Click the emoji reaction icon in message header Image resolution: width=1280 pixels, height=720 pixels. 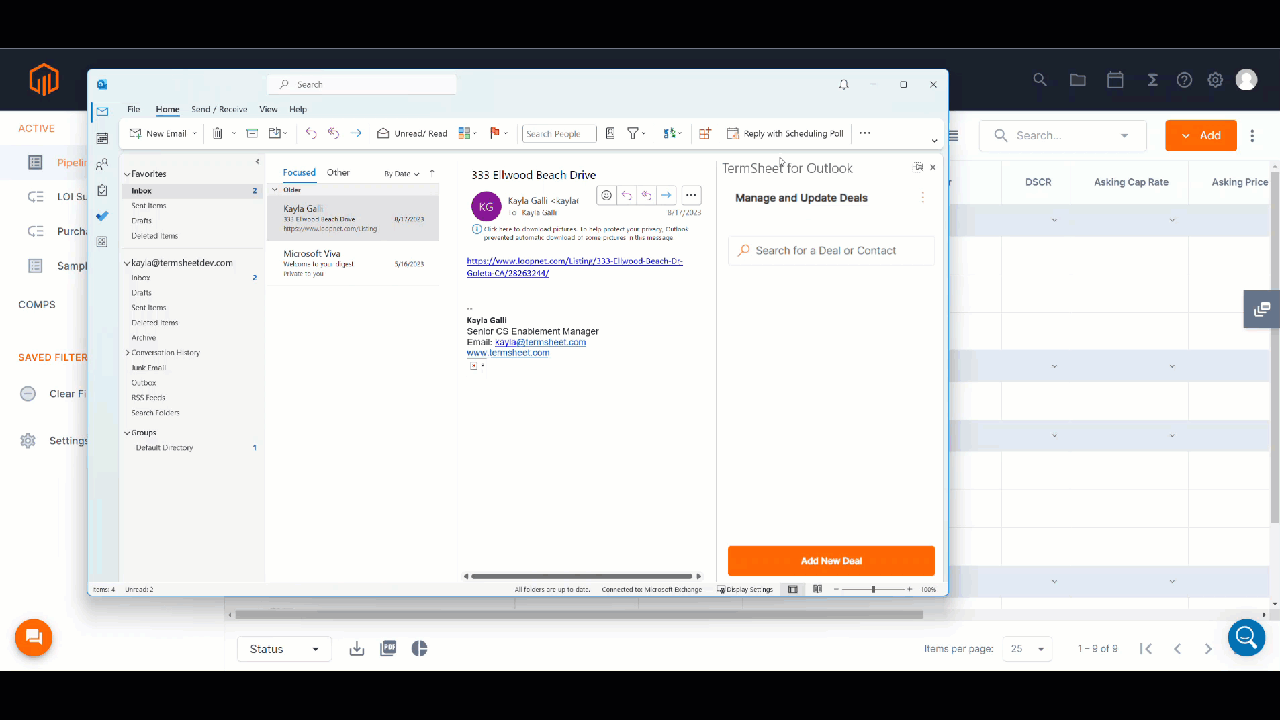pyautogui.click(x=606, y=195)
